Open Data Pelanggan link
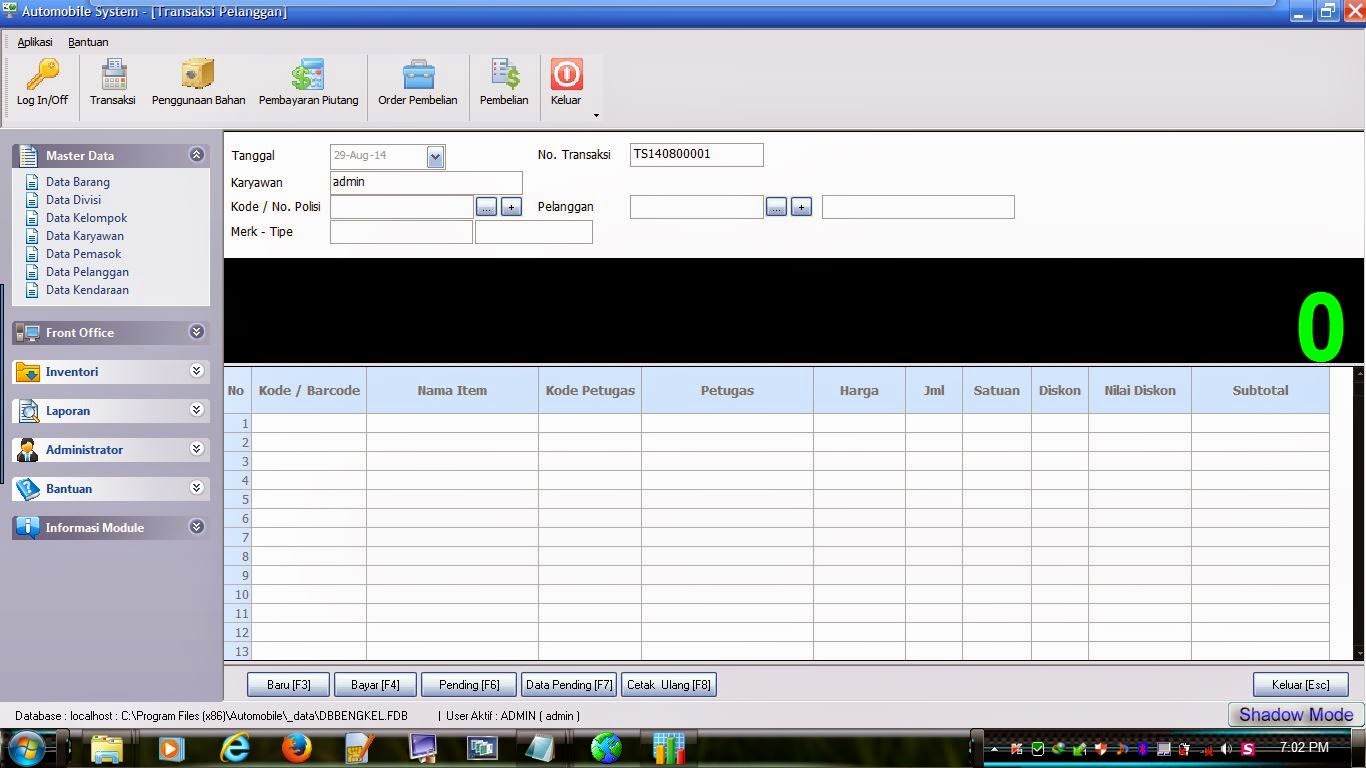The height and width of the screenshot is (768, 1366). tap(87, 272)
